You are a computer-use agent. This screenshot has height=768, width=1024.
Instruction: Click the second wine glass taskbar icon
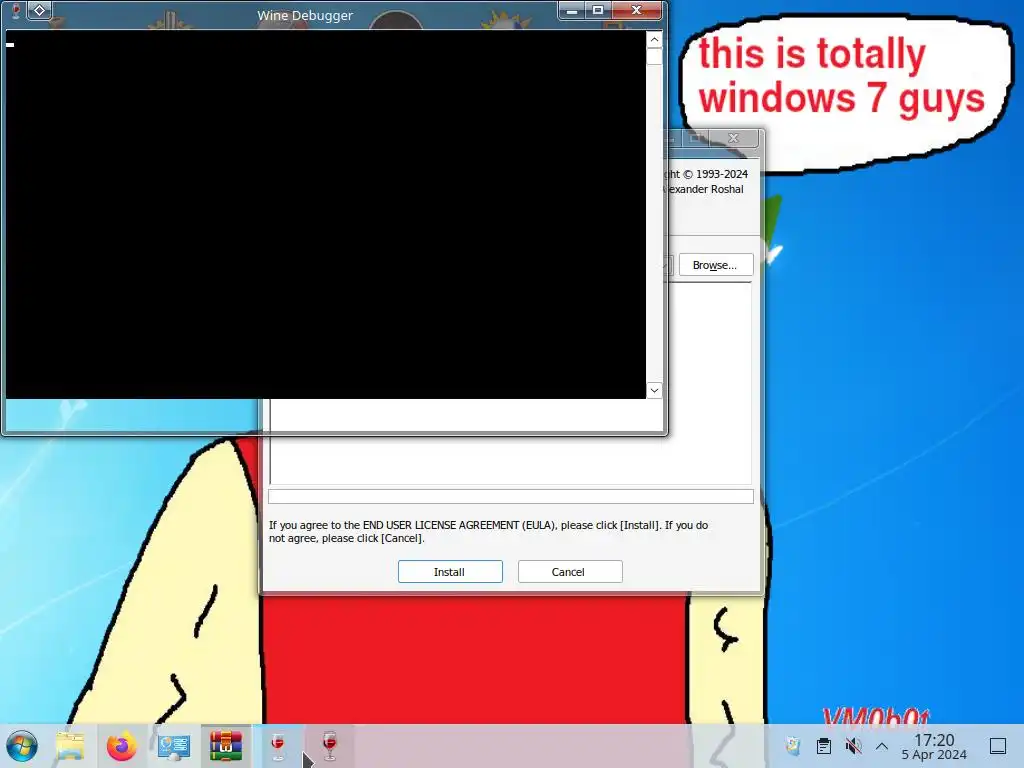coord(330,746)
